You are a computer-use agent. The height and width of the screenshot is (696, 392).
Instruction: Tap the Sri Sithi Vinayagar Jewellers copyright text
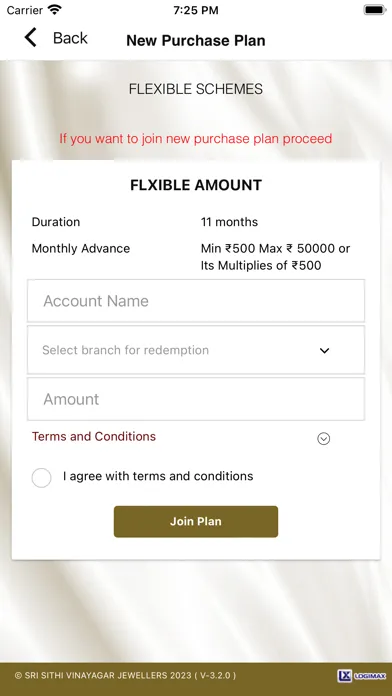pyautogui.click(x=126, y=676)
